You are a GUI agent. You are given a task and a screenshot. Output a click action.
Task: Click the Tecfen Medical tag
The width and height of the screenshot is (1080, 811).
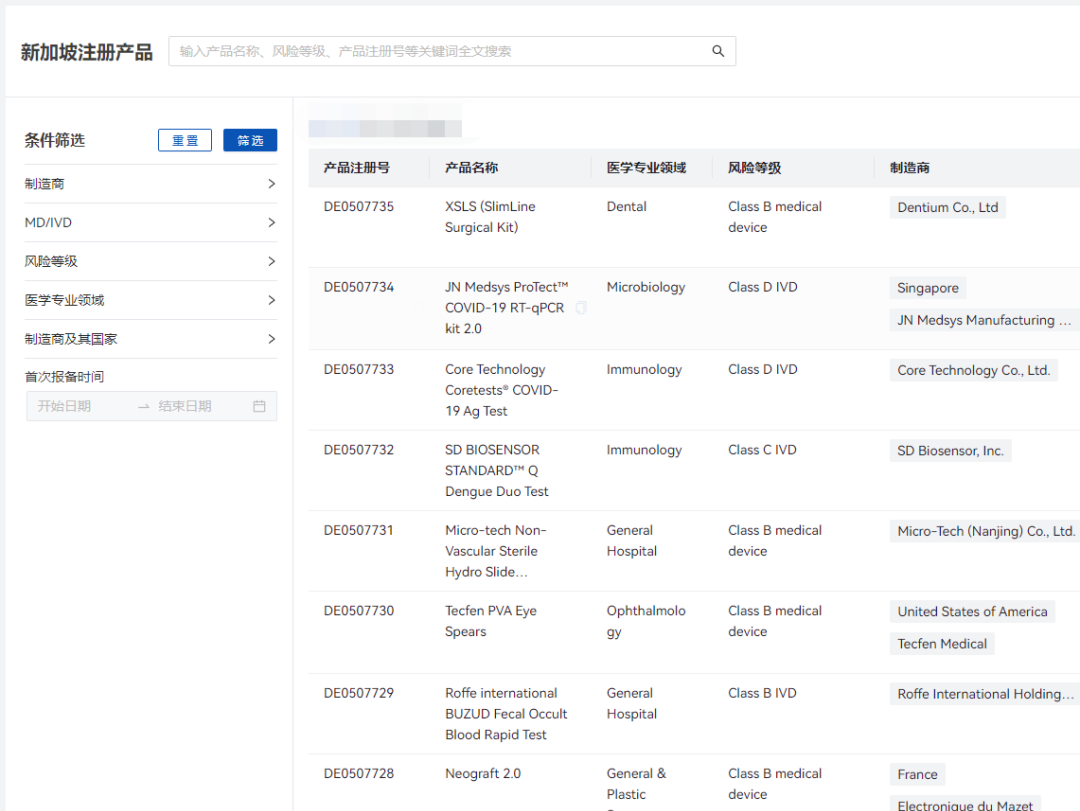click(x=942, y=644)
